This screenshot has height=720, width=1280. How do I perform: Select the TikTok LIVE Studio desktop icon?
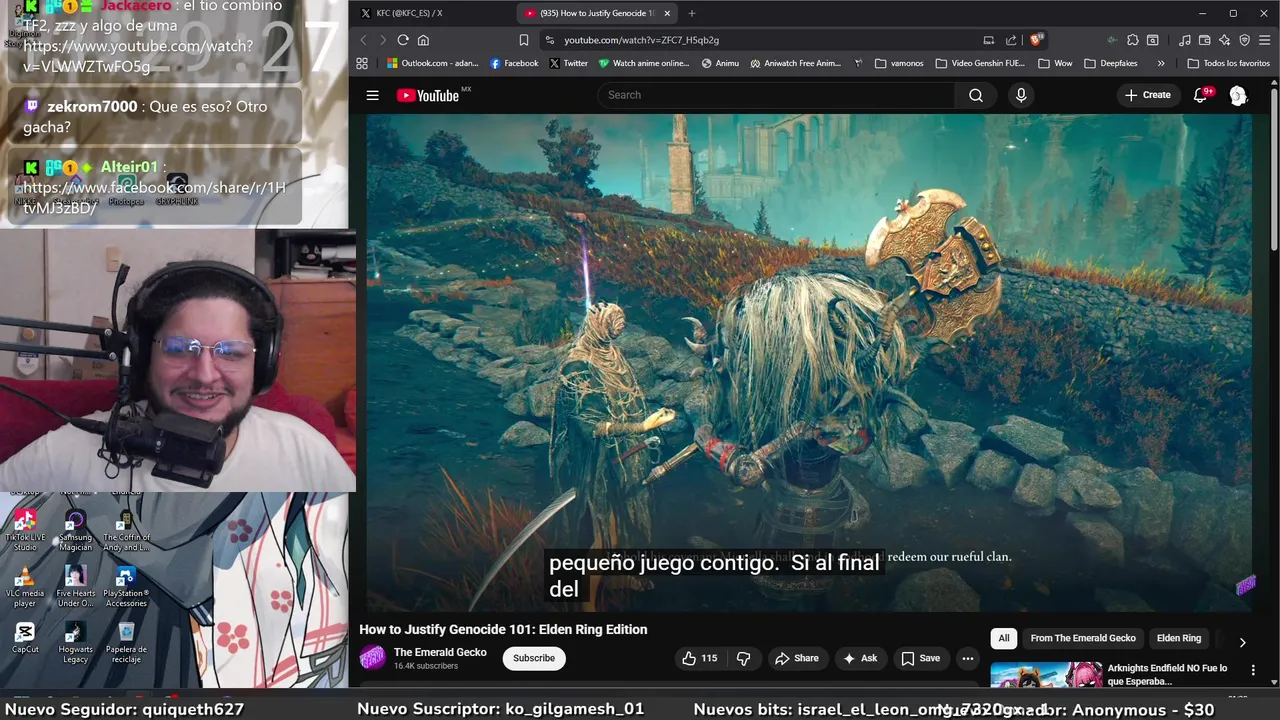click(x=25, y=530)
